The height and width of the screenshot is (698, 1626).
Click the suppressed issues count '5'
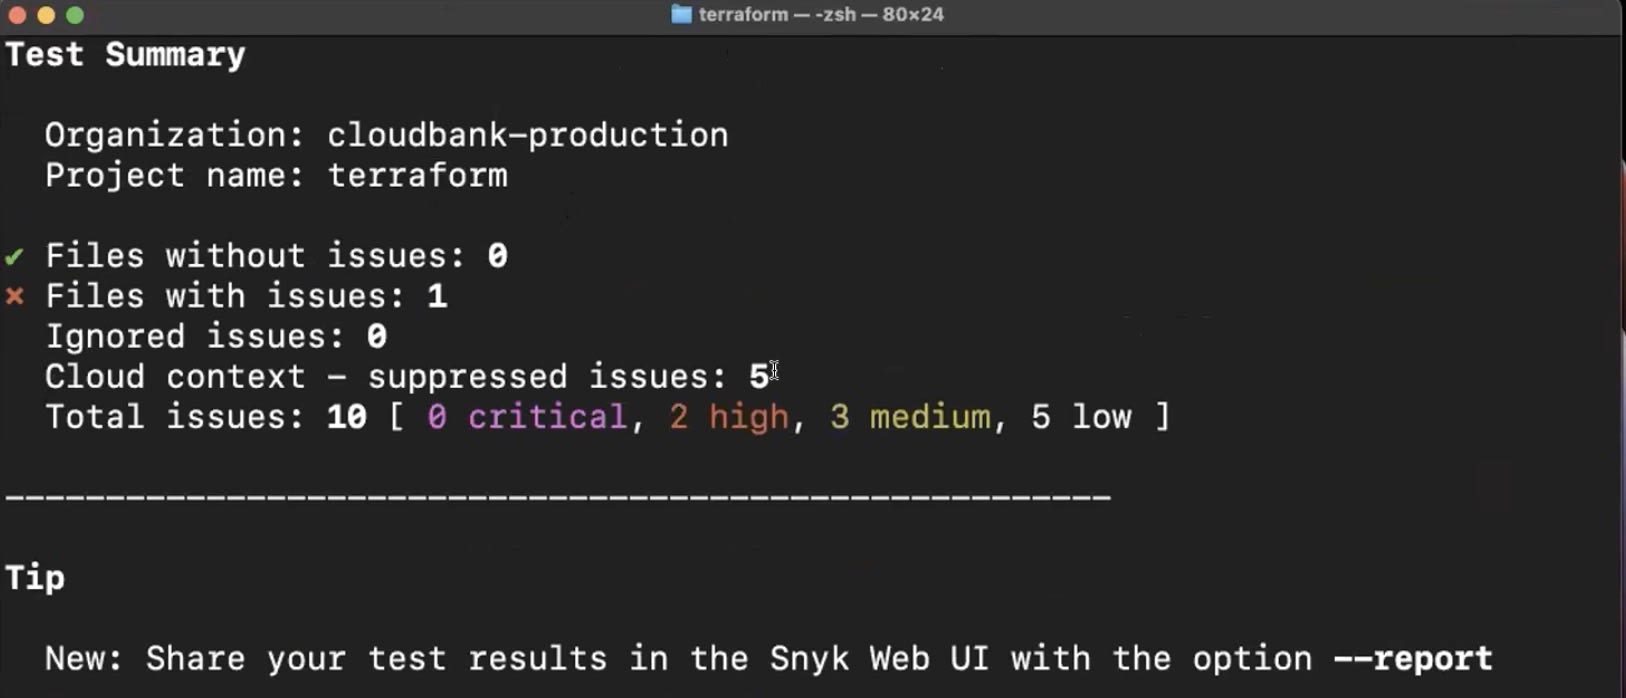point(759,377)
